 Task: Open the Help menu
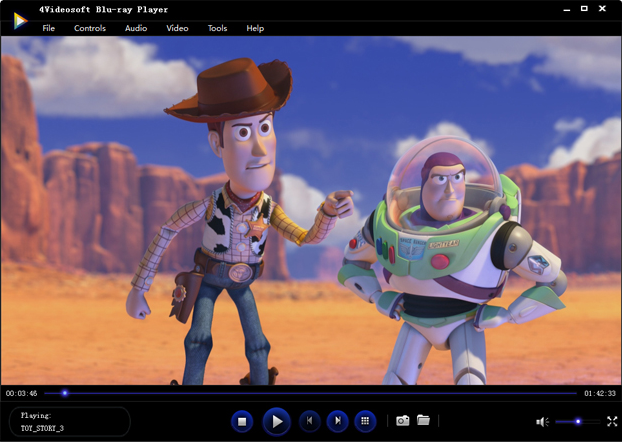[x=255, y=28]
